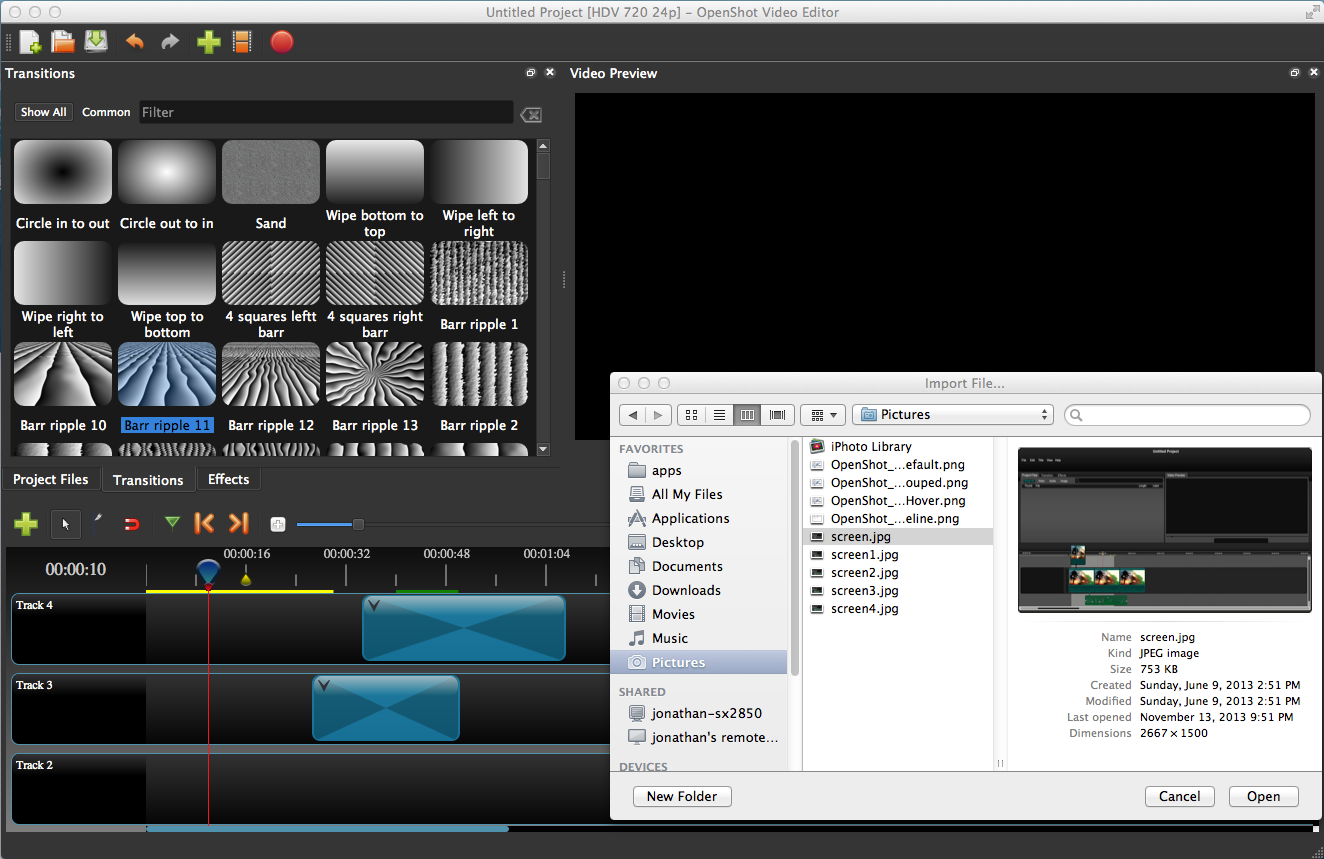This screenshot has width=1324, height=859.
Task: Adjust the timeline zoom slider handle
Action: [358, 524]
